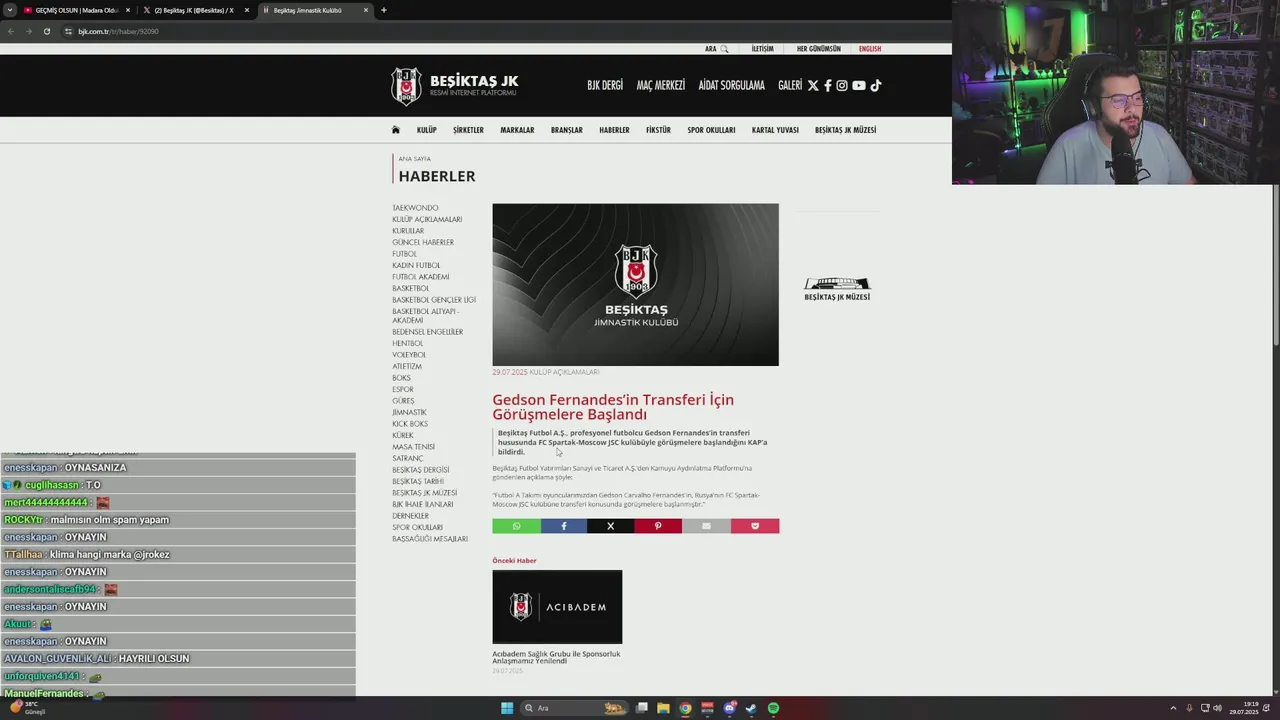Reload the page in the browser
Viewport: 1280px width, 720px height.
click(x=46, y=31)
